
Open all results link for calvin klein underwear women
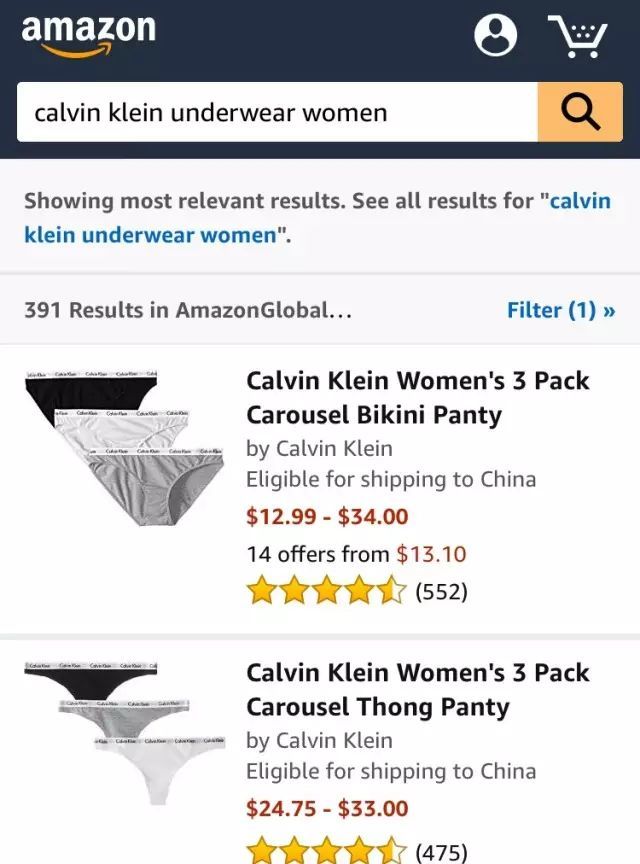click(x=318, y=218)
